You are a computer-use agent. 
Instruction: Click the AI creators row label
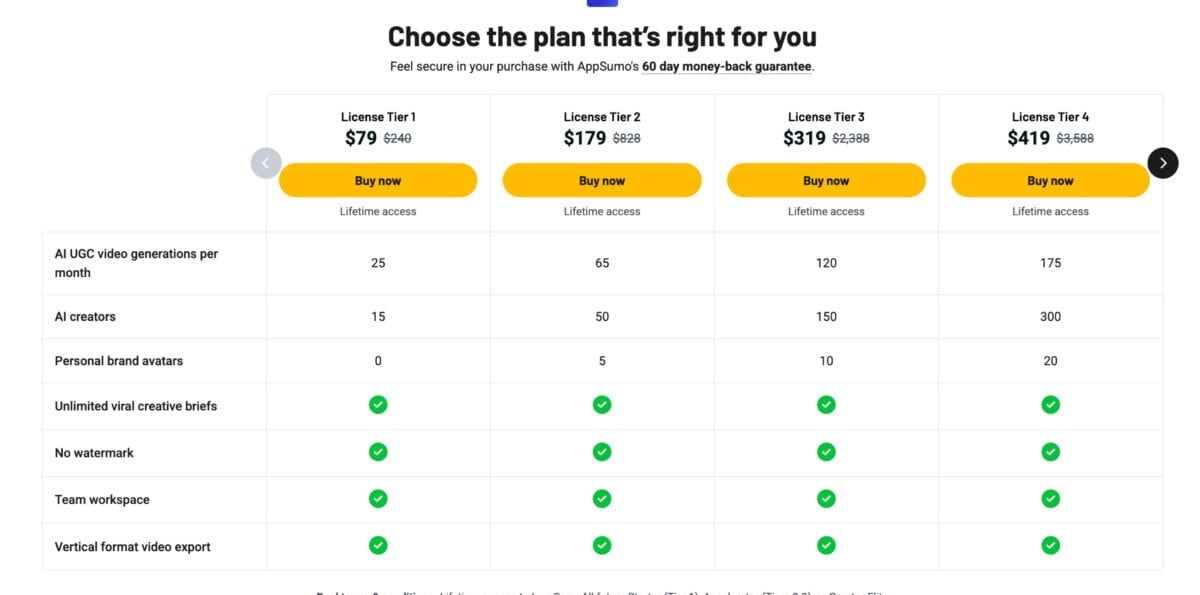pos(85,317)
